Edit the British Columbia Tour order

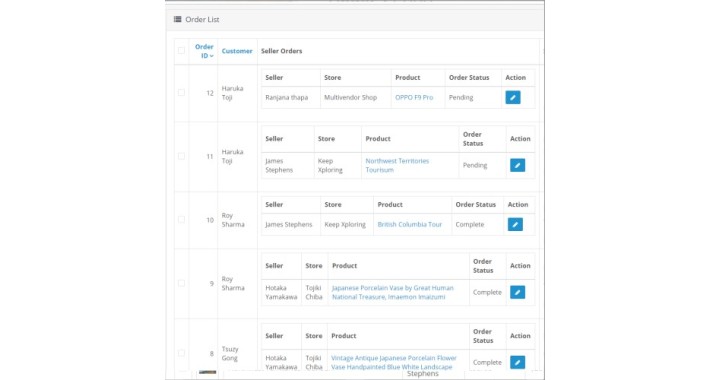pos(515,225)
